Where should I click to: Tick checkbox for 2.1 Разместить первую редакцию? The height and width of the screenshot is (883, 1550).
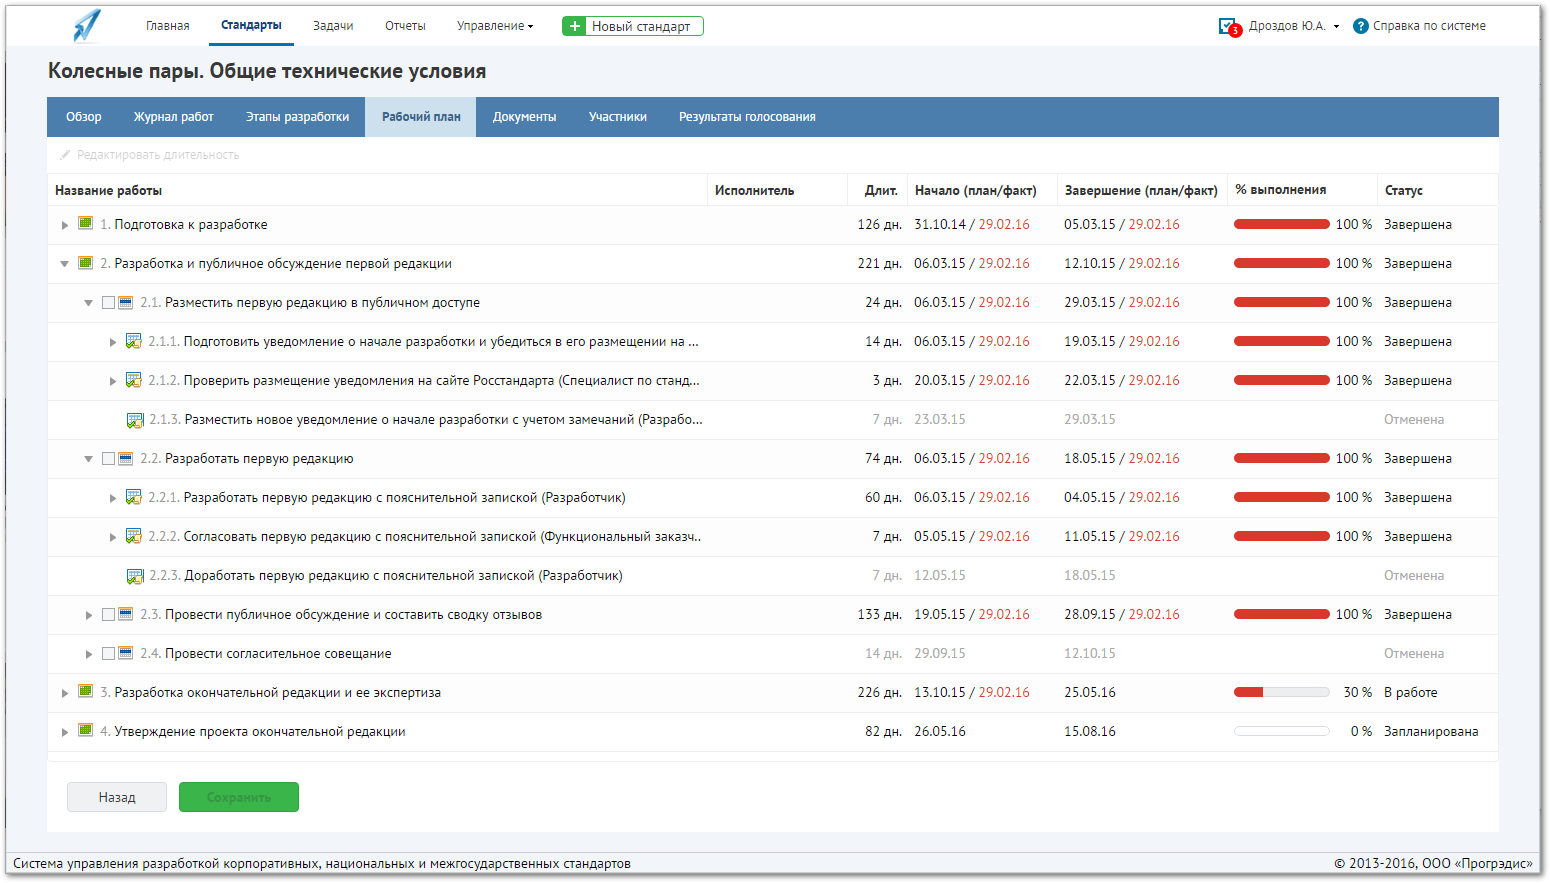(x=108, y=303)
